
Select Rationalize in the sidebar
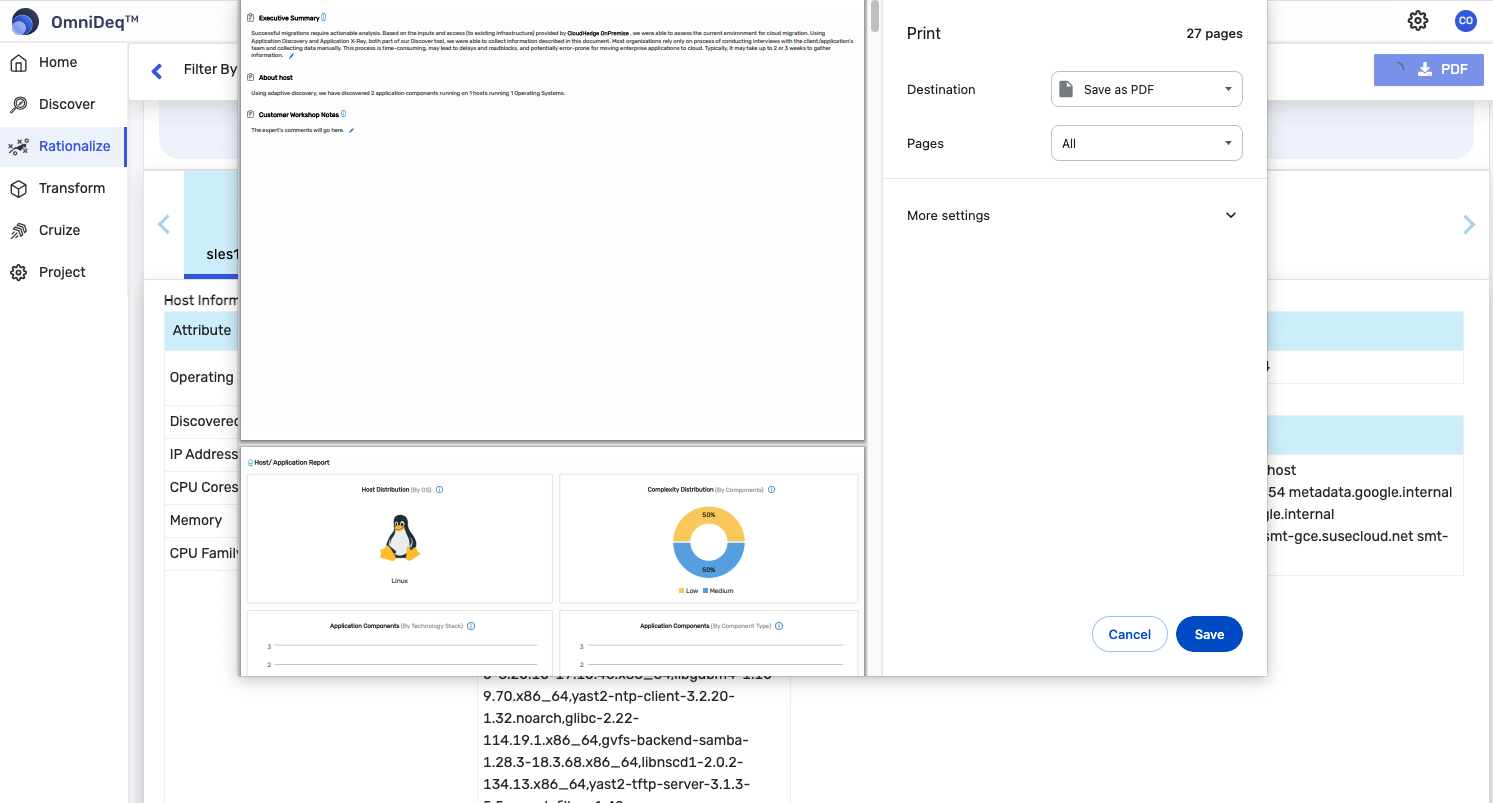(x=74, y=146)
